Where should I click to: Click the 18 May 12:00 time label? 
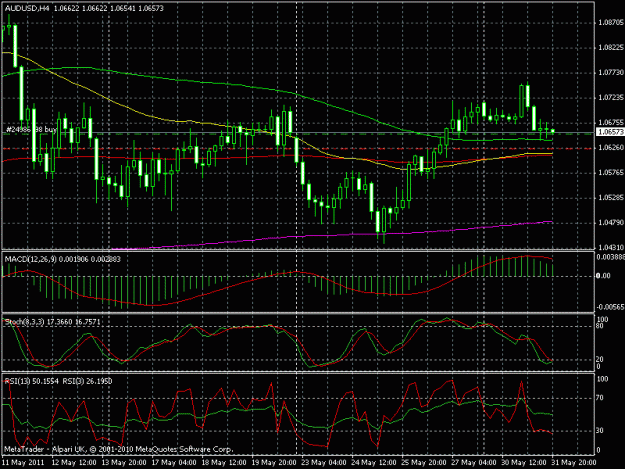(224, 463)
